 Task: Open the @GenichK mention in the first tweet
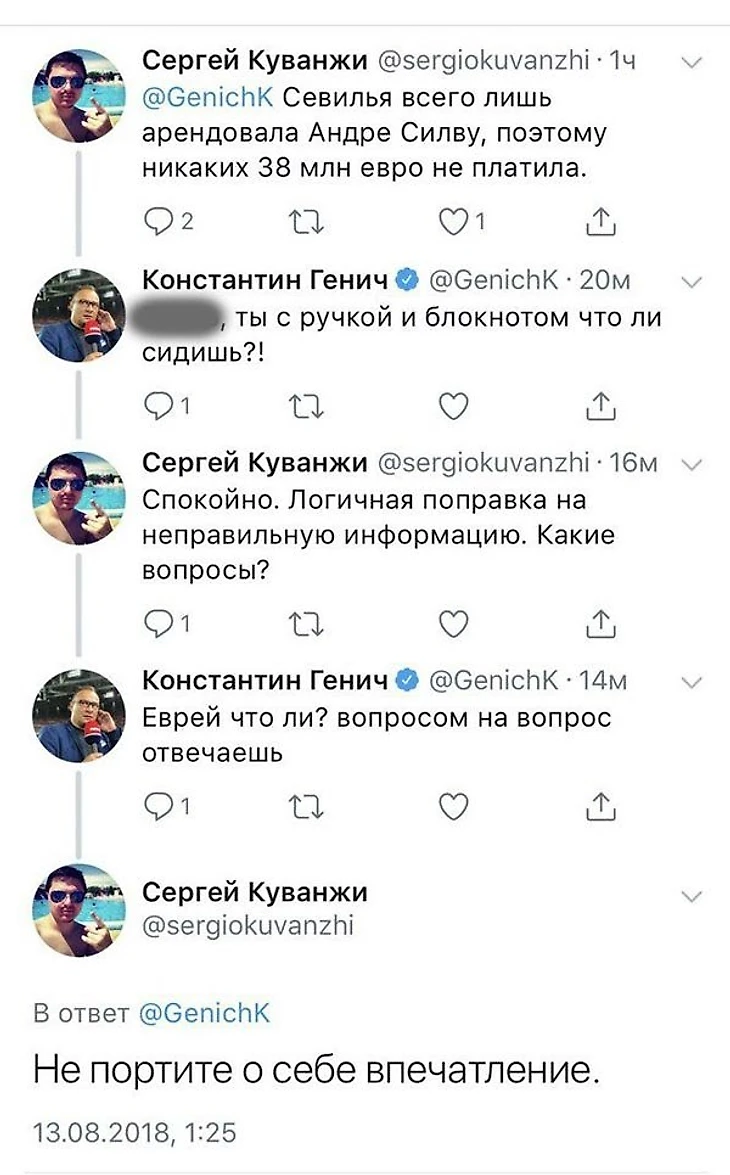208,98
